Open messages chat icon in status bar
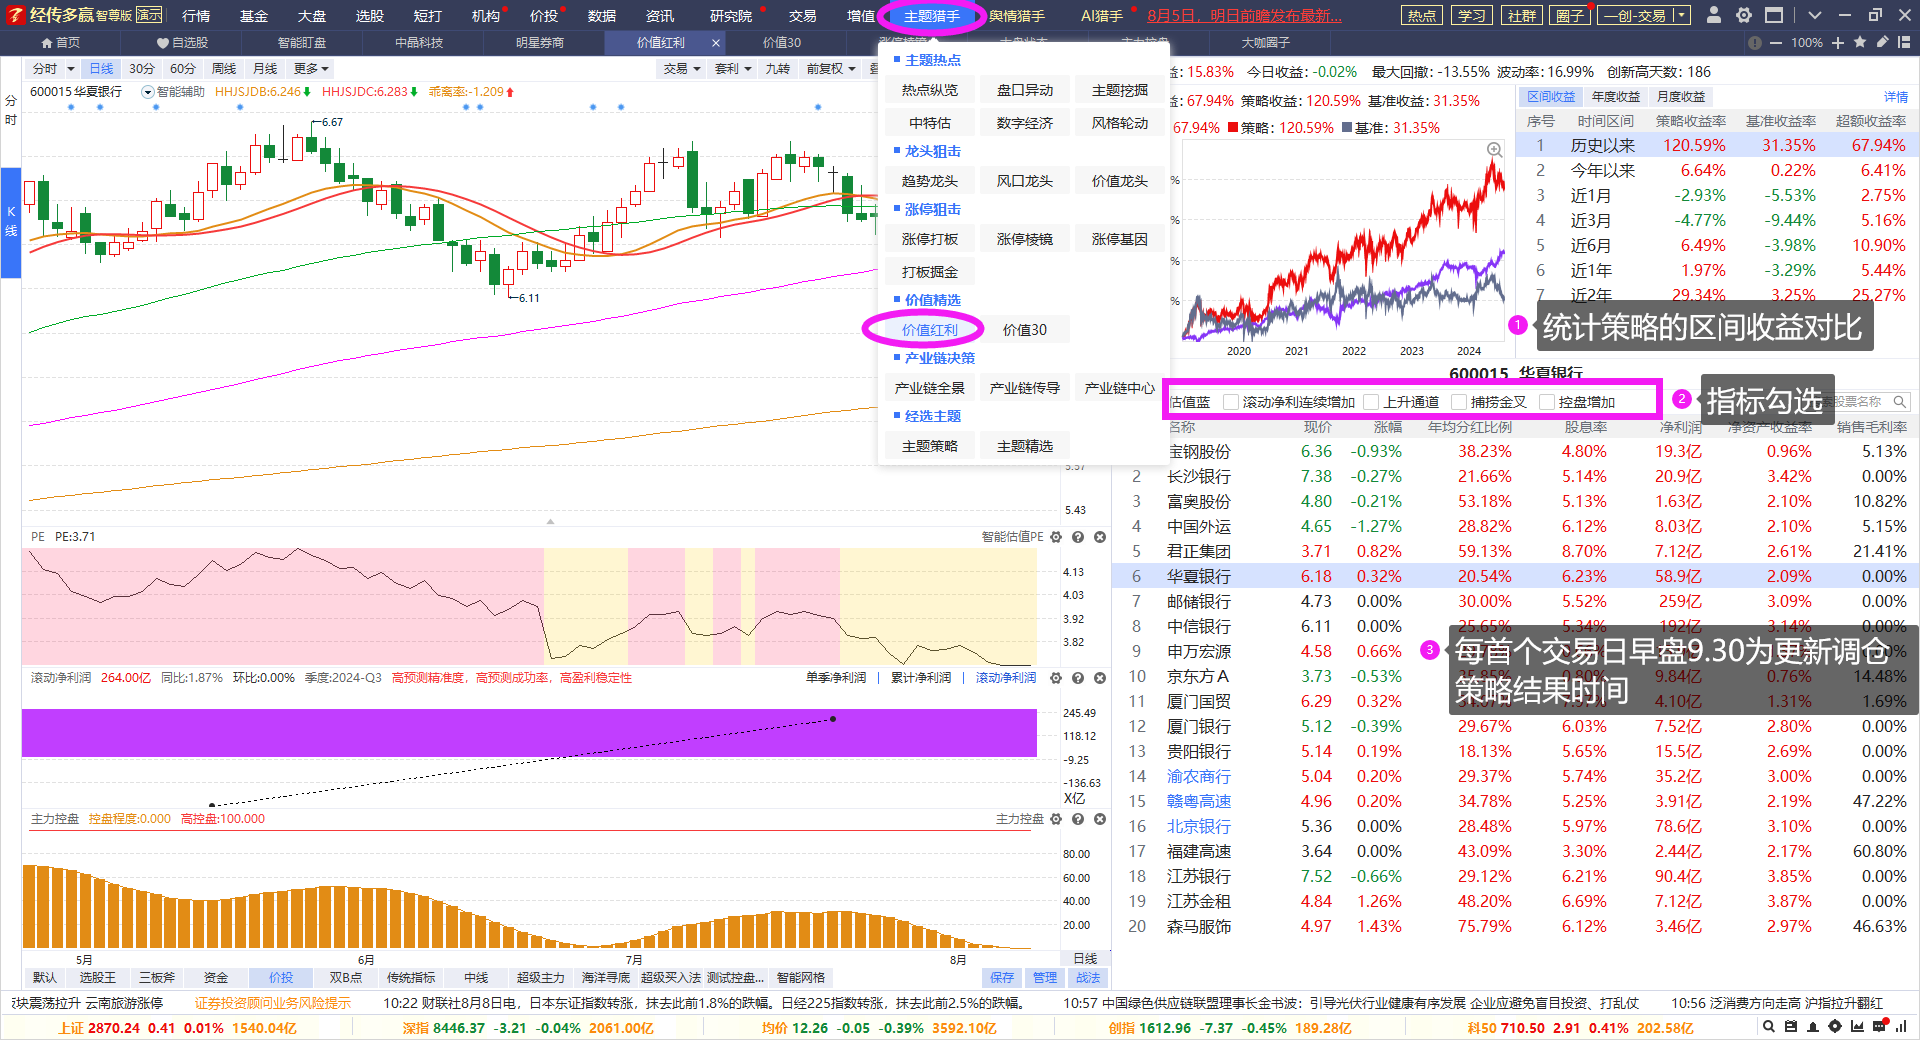Screen dimensions: 1920x1040 pyautogui.click(x=1879, y=1027)
